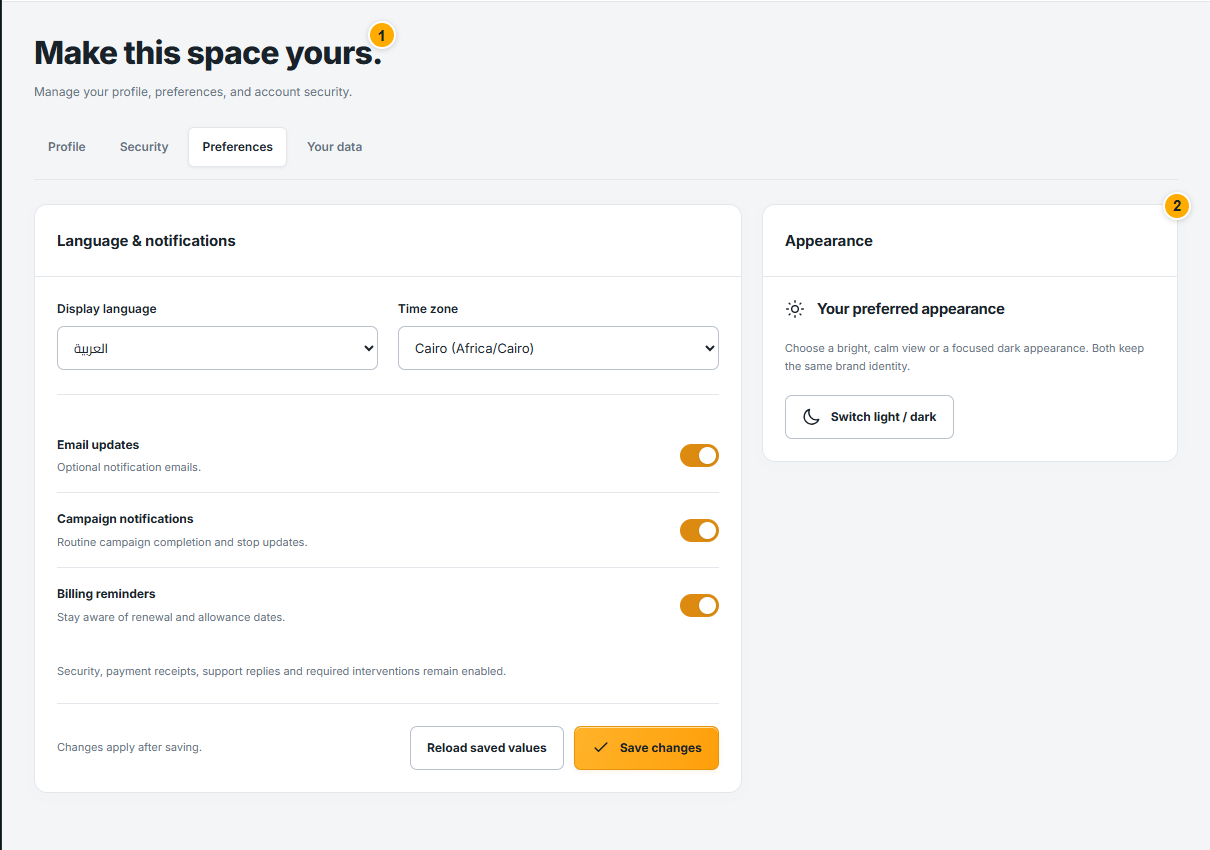
Task: Open the Security tab
Action: pos(144,147)
